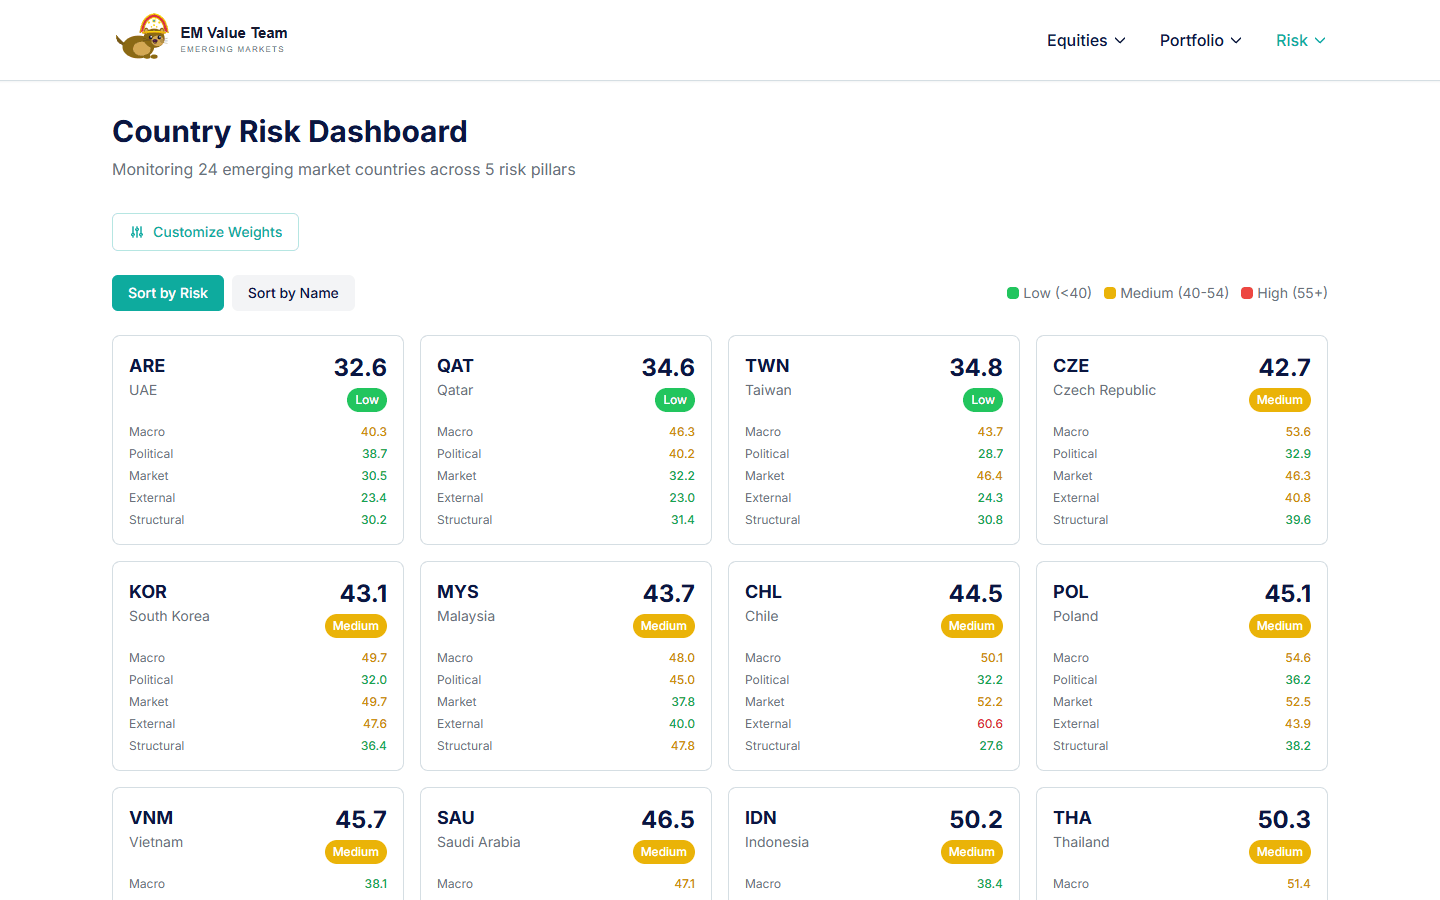Select the Chile country risk card
Screen dimensions: 1440x900
point(874,666)
